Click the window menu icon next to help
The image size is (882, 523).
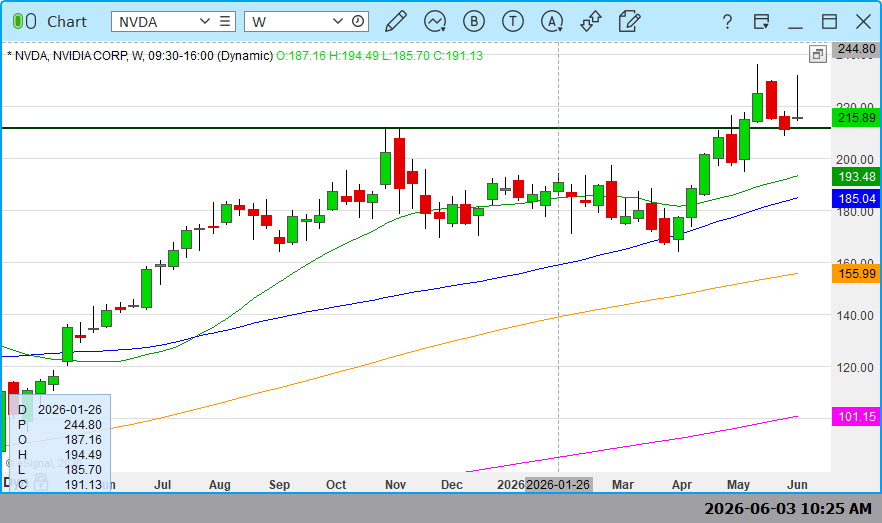click(x=761, y=21)
